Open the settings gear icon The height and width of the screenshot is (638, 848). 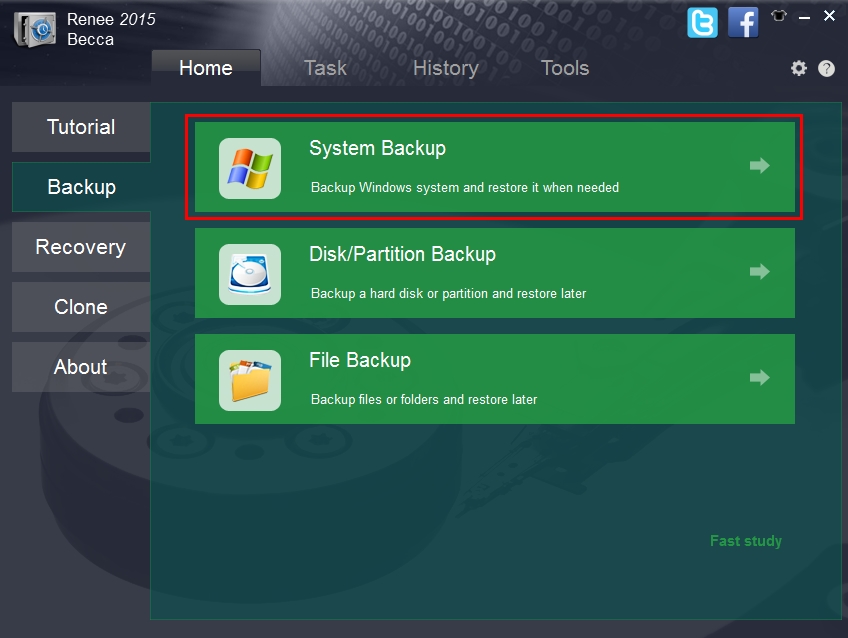point(798,68)
